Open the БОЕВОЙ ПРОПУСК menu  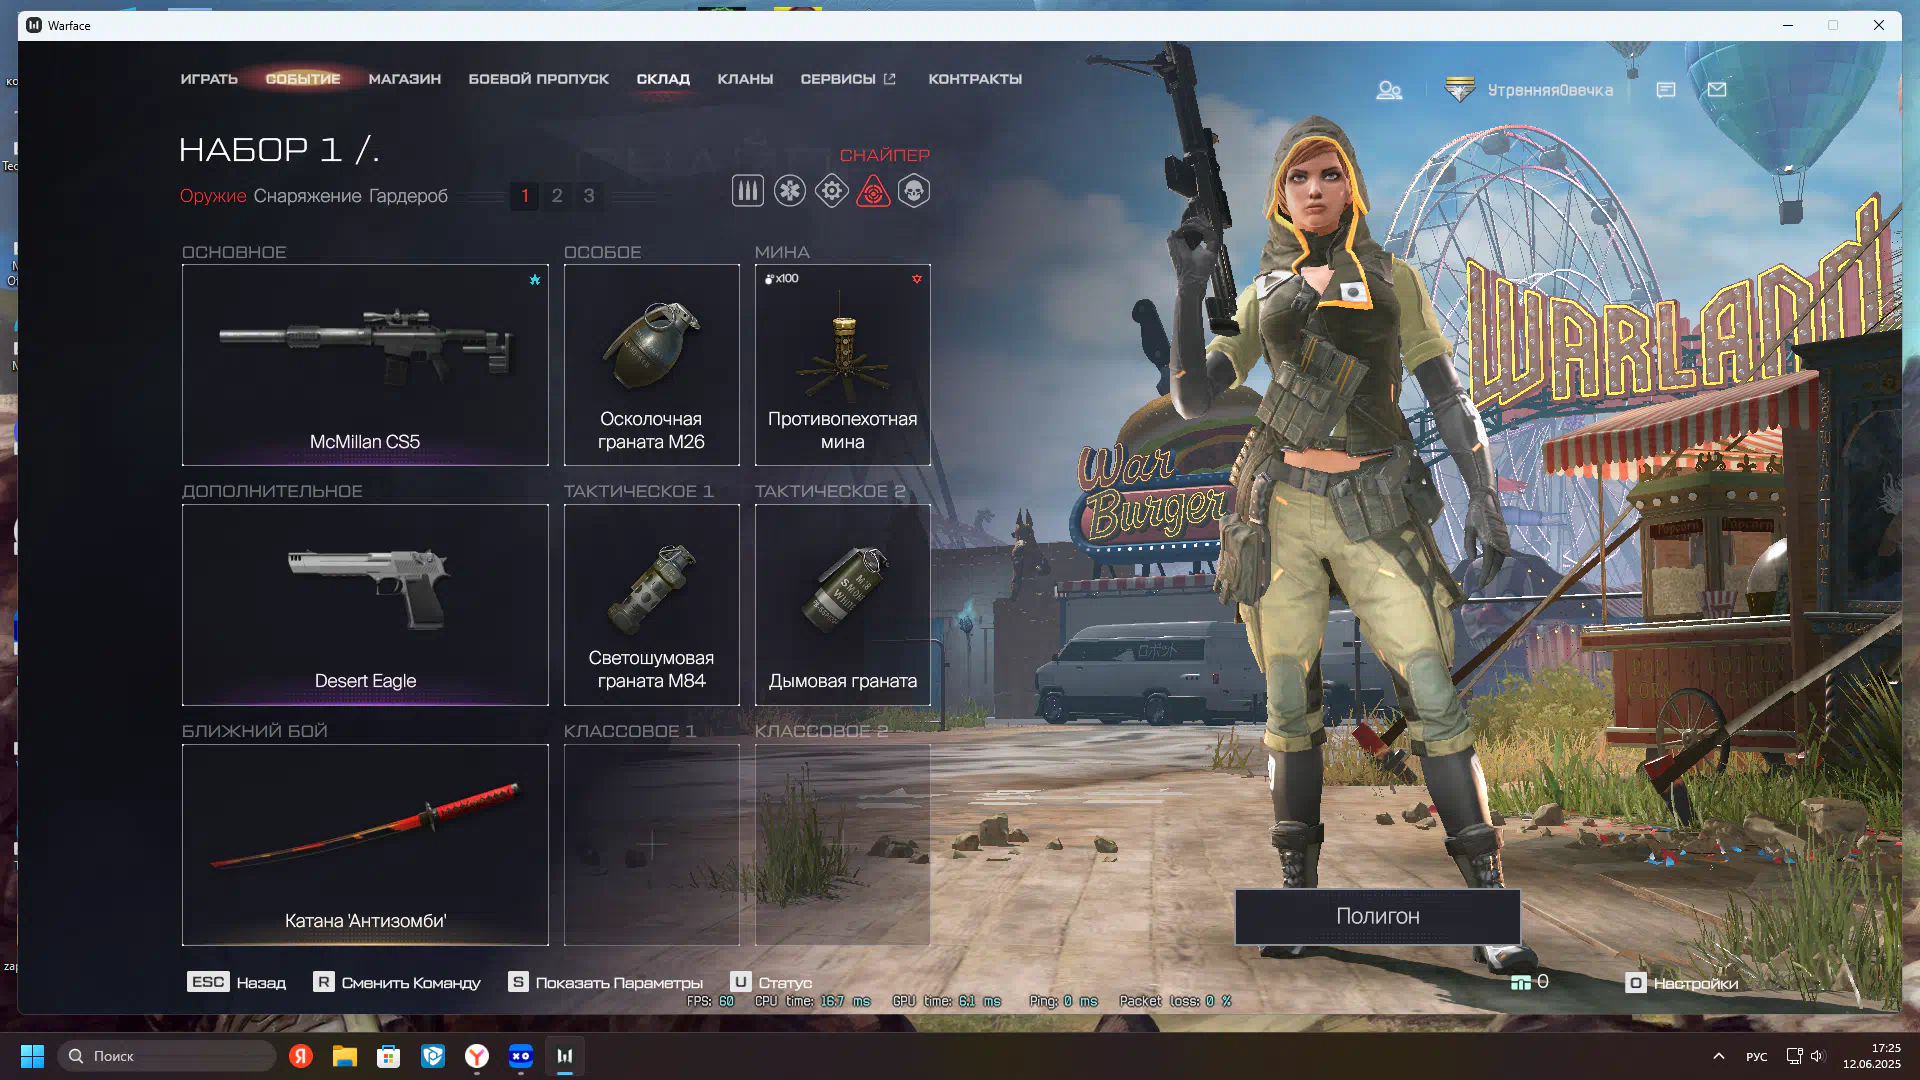coord(539,79)
